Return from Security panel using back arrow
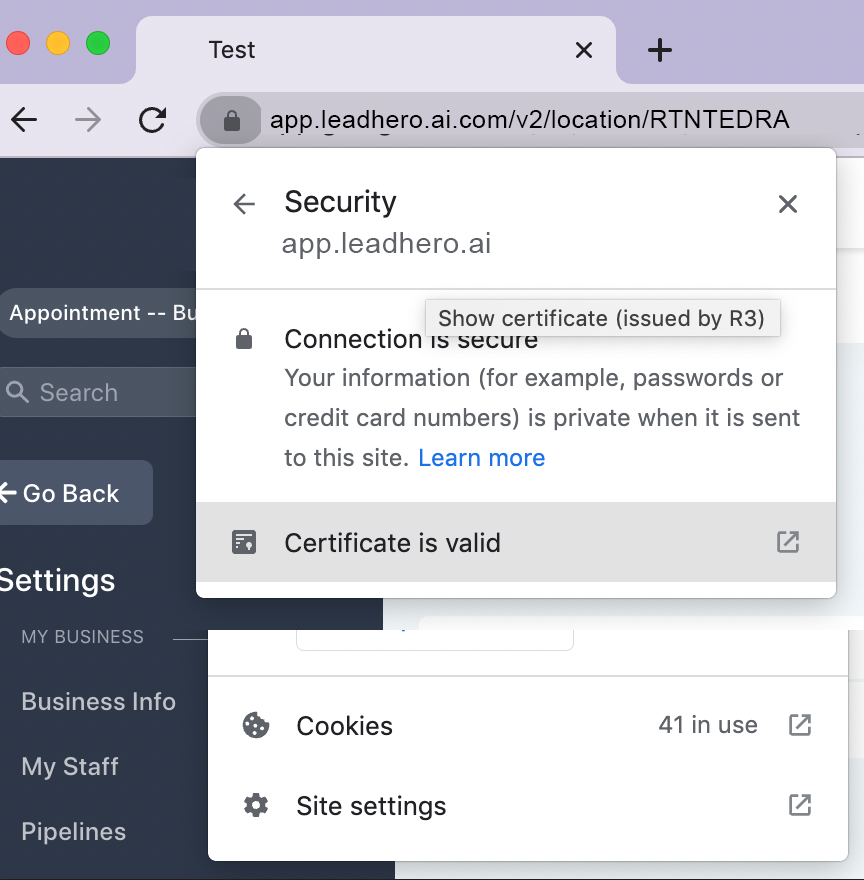This screenshot has height=880, width=864. tap(244, 204)
